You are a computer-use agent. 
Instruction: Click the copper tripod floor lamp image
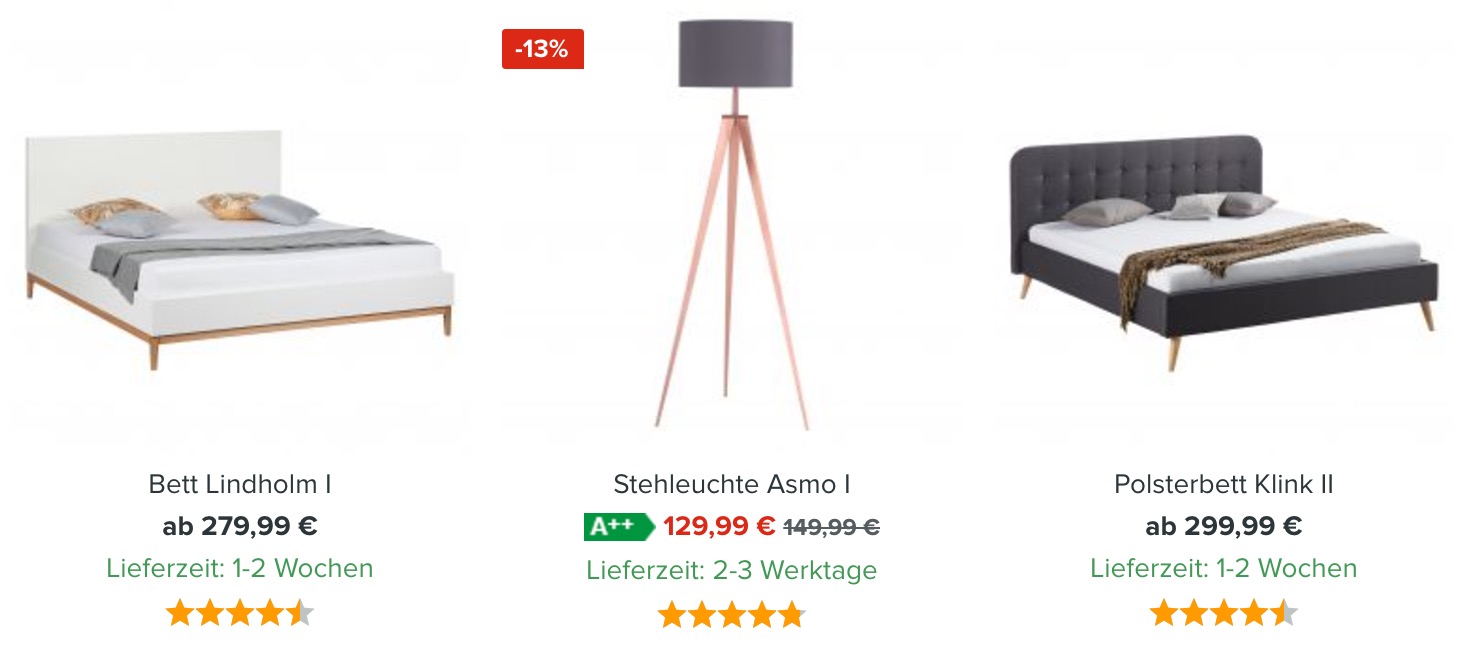click(734, 225)
